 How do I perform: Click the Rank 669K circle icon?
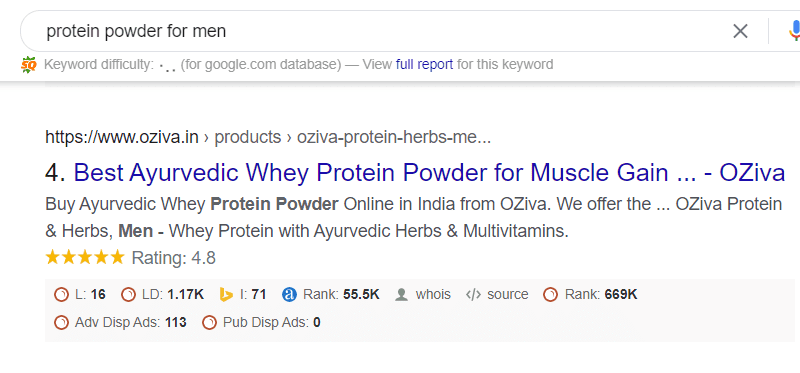551,295
